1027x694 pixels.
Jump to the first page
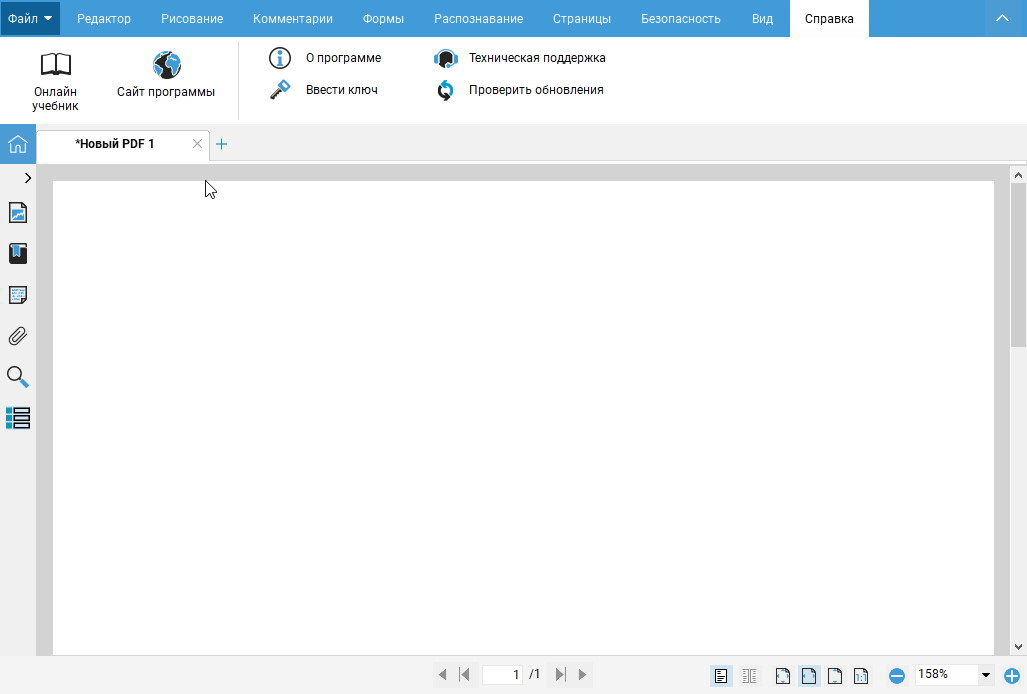[x=464, y=674]
